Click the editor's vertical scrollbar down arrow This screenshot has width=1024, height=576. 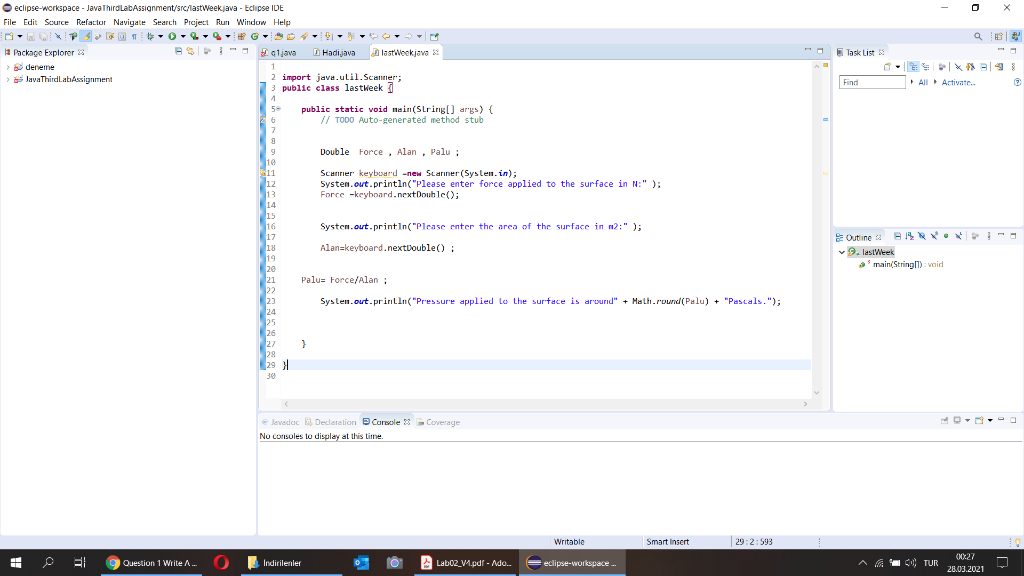point(816,392)
